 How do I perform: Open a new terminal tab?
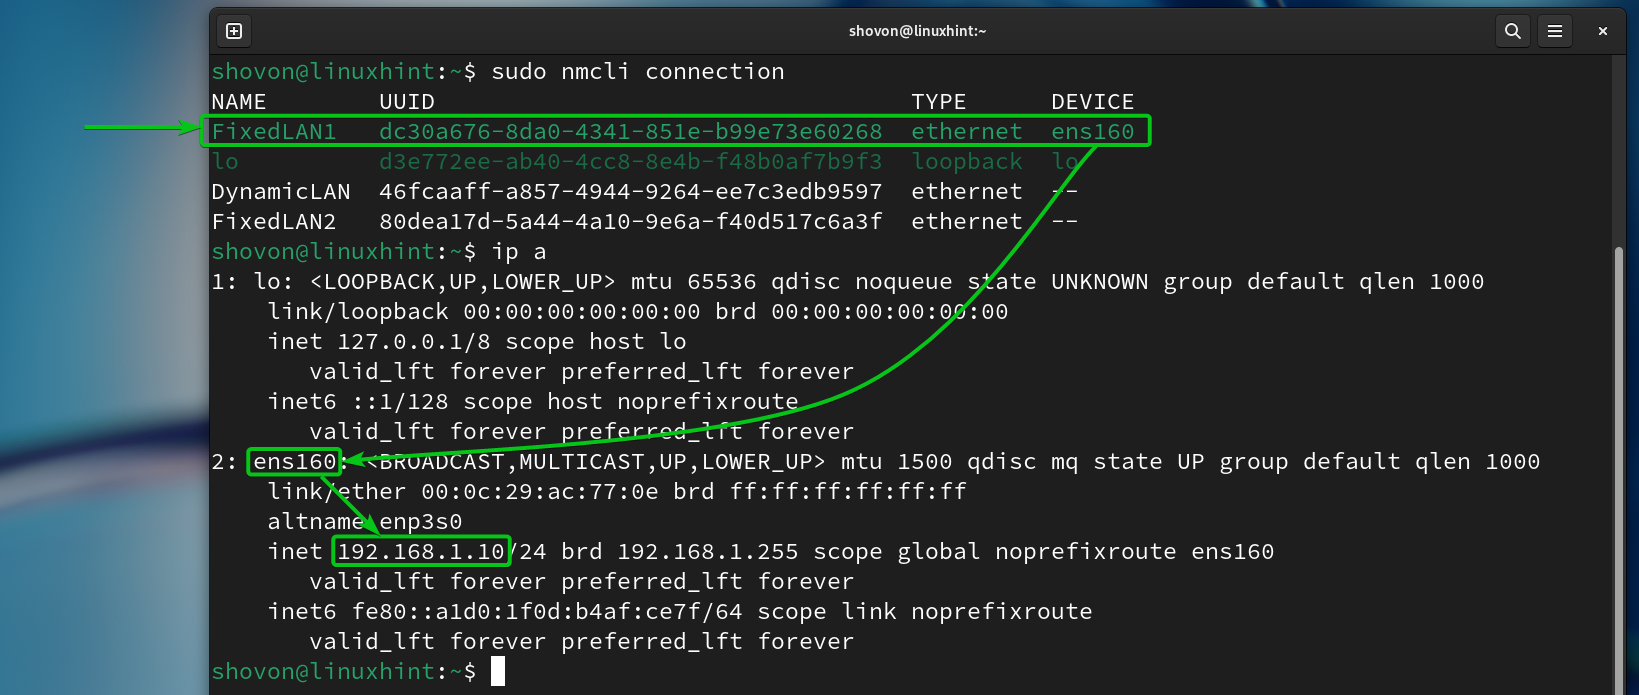coord(234,31)
